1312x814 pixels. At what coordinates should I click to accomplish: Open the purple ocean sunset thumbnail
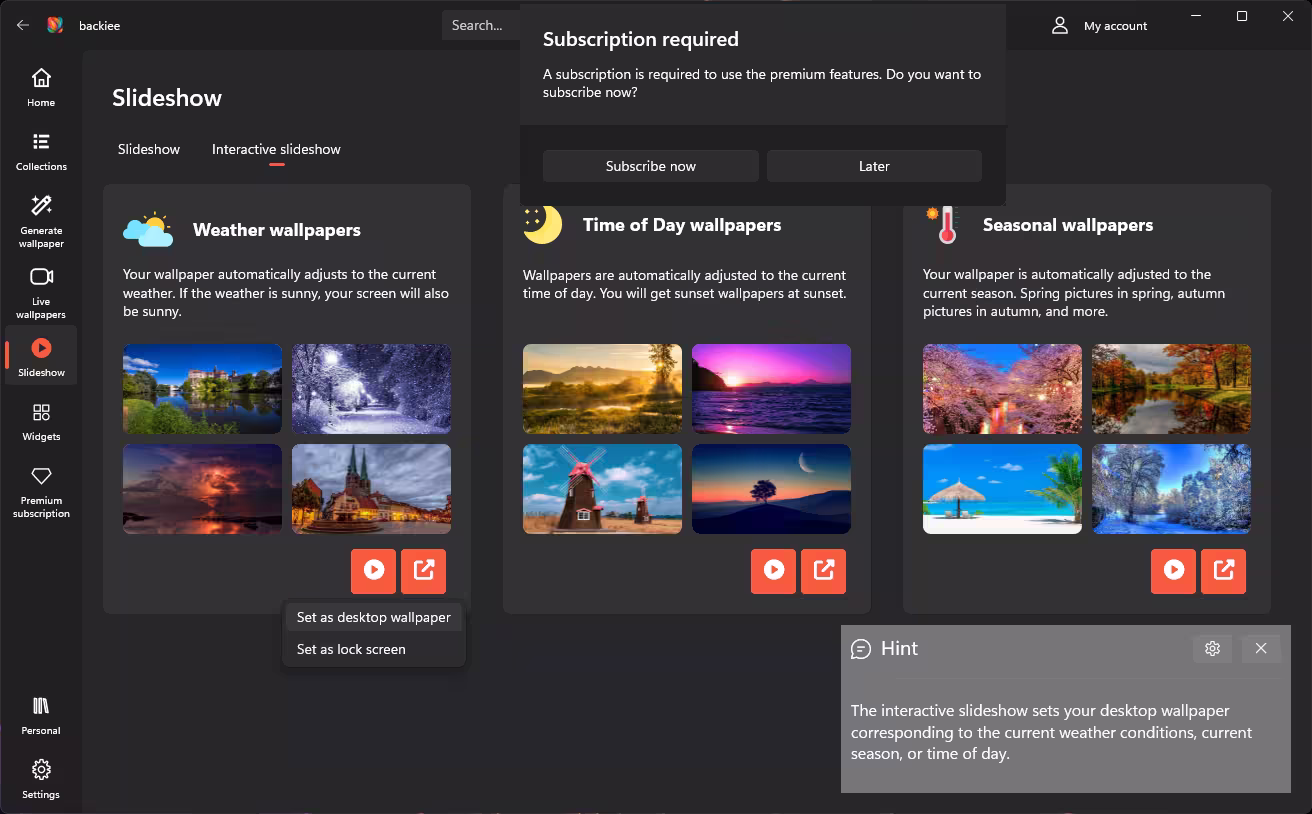coord(771,389)
